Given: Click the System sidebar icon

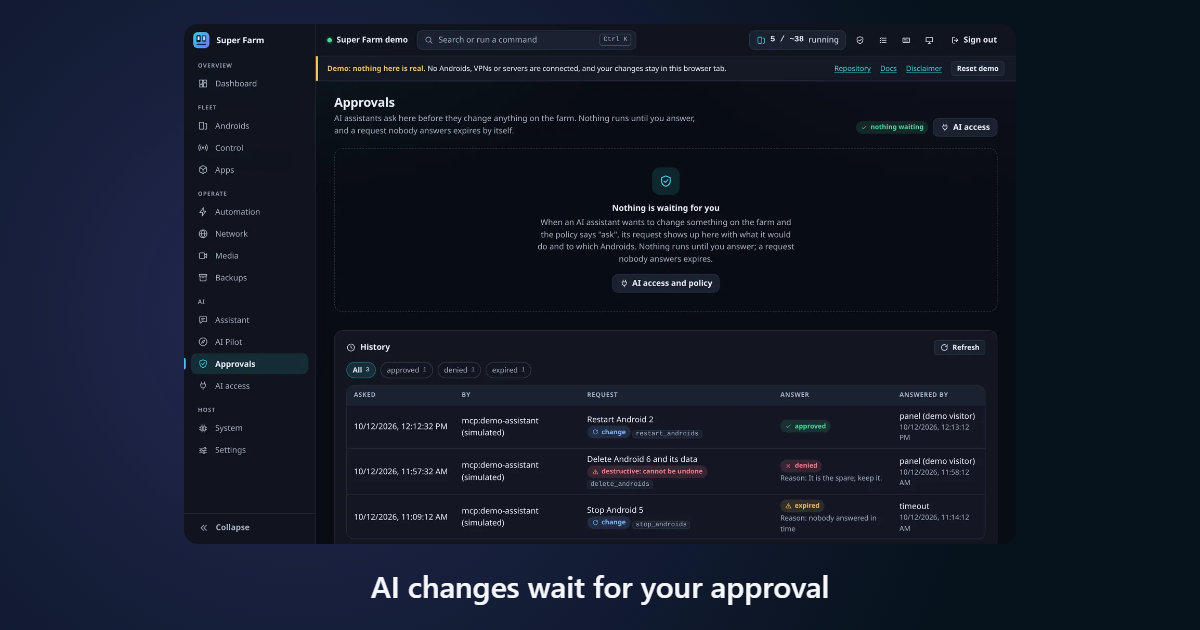Looking at the screenshot, I should (x=203, y=428).
